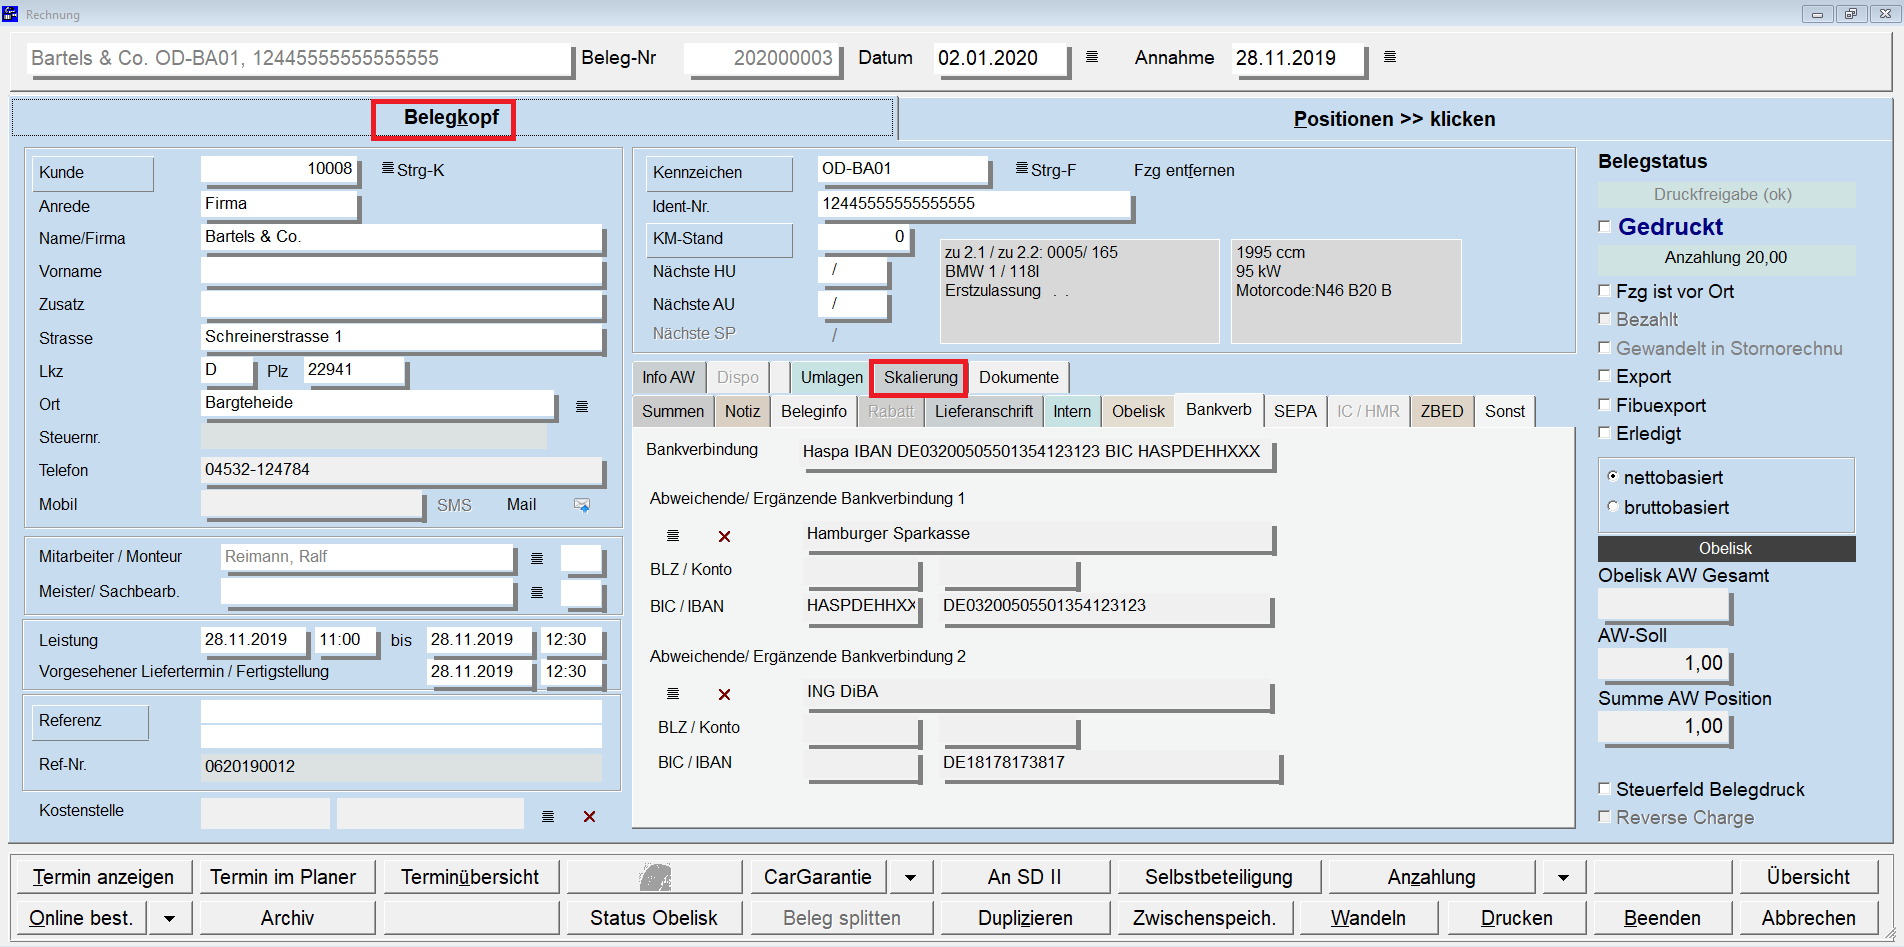This screenshot has width=1904, height=947.
Task: Click the gray icon button beside Terminübersicht
Action: [x=655, y=877]
